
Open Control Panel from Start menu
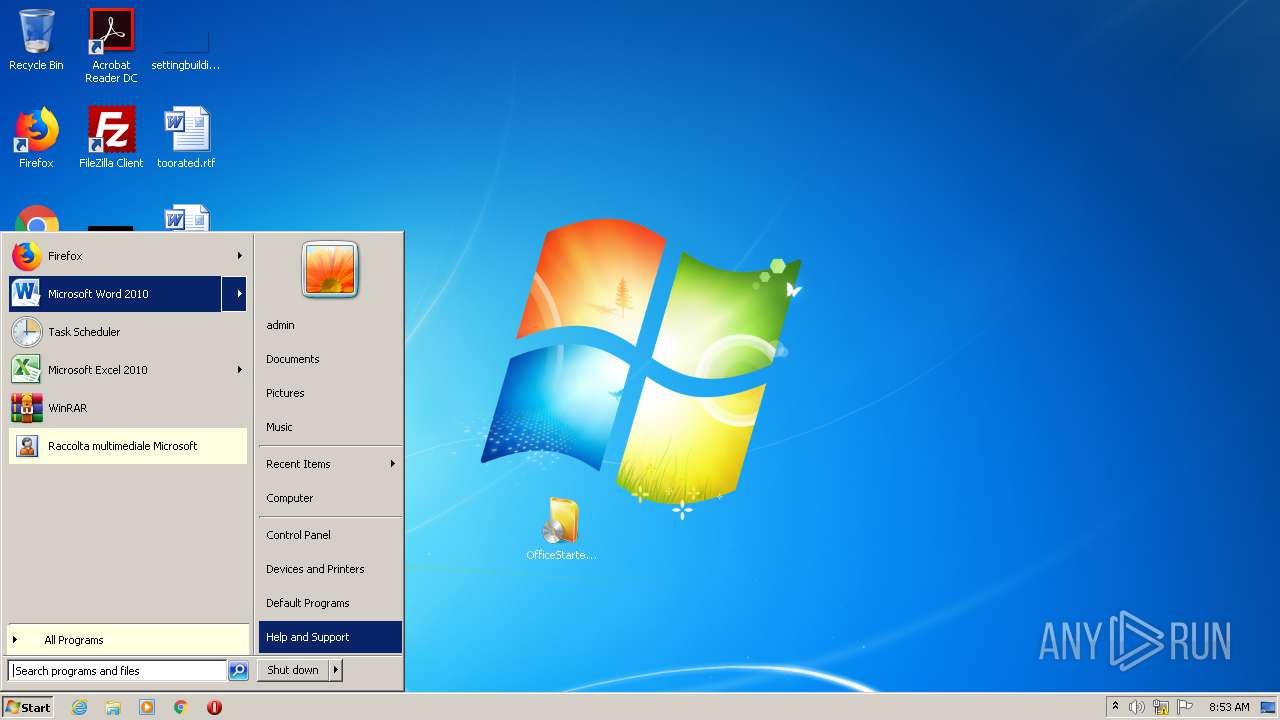[x=330, y=535]
